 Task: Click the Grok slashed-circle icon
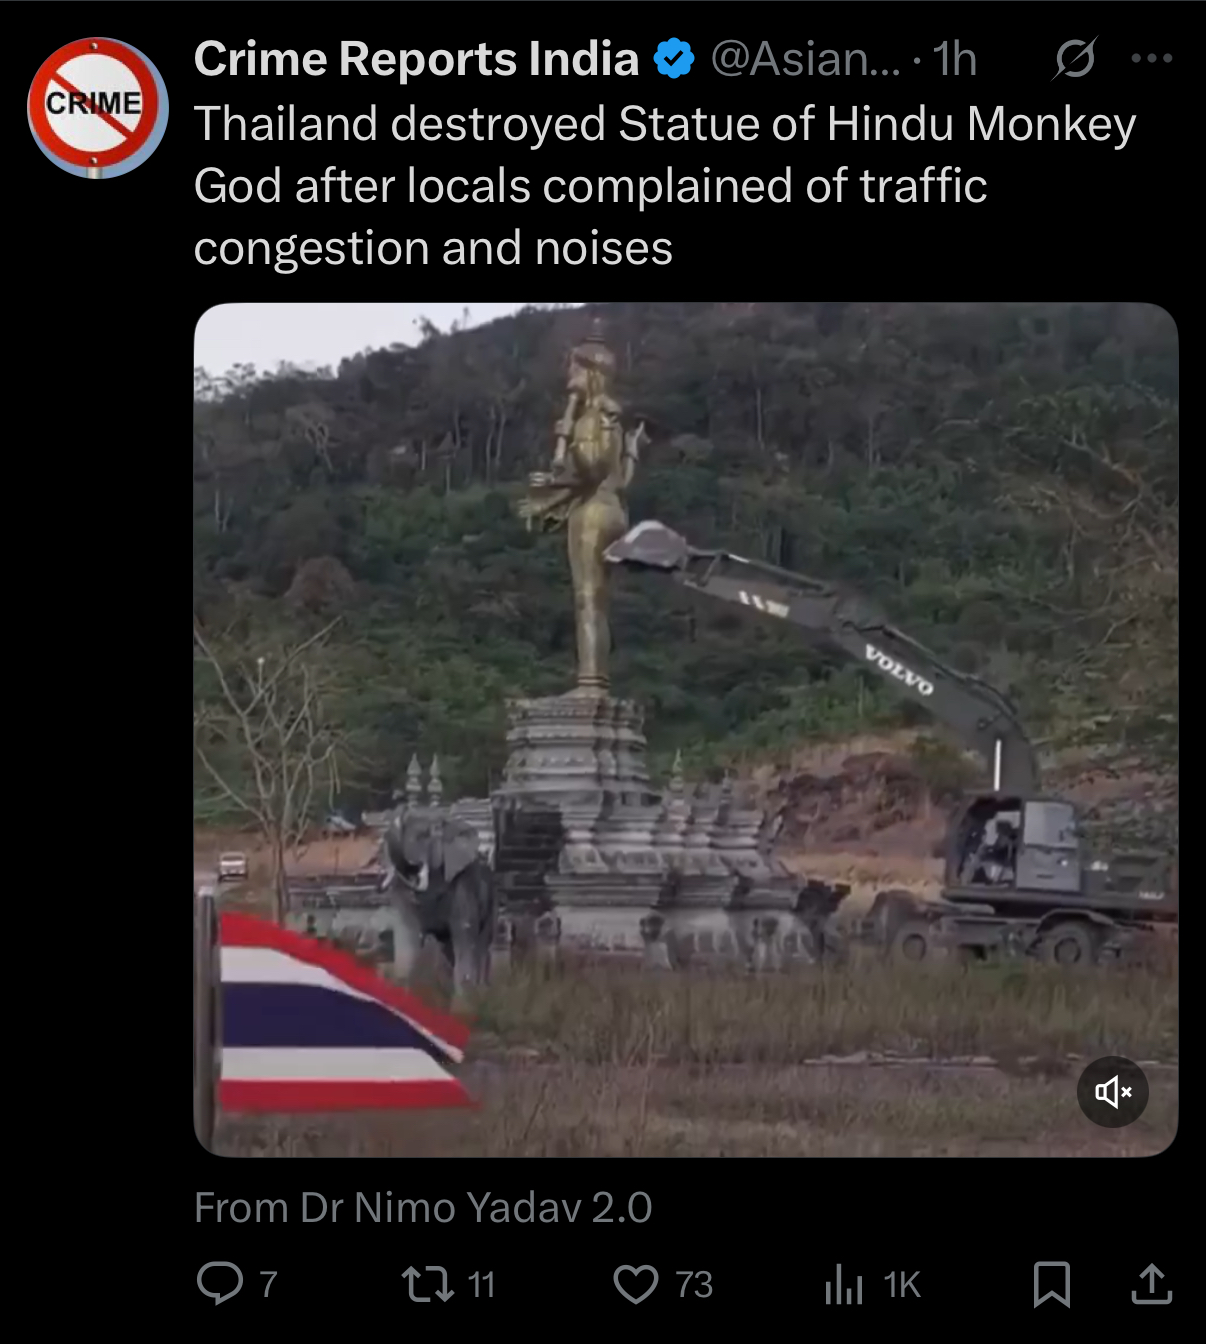[x=1074, y=59]
